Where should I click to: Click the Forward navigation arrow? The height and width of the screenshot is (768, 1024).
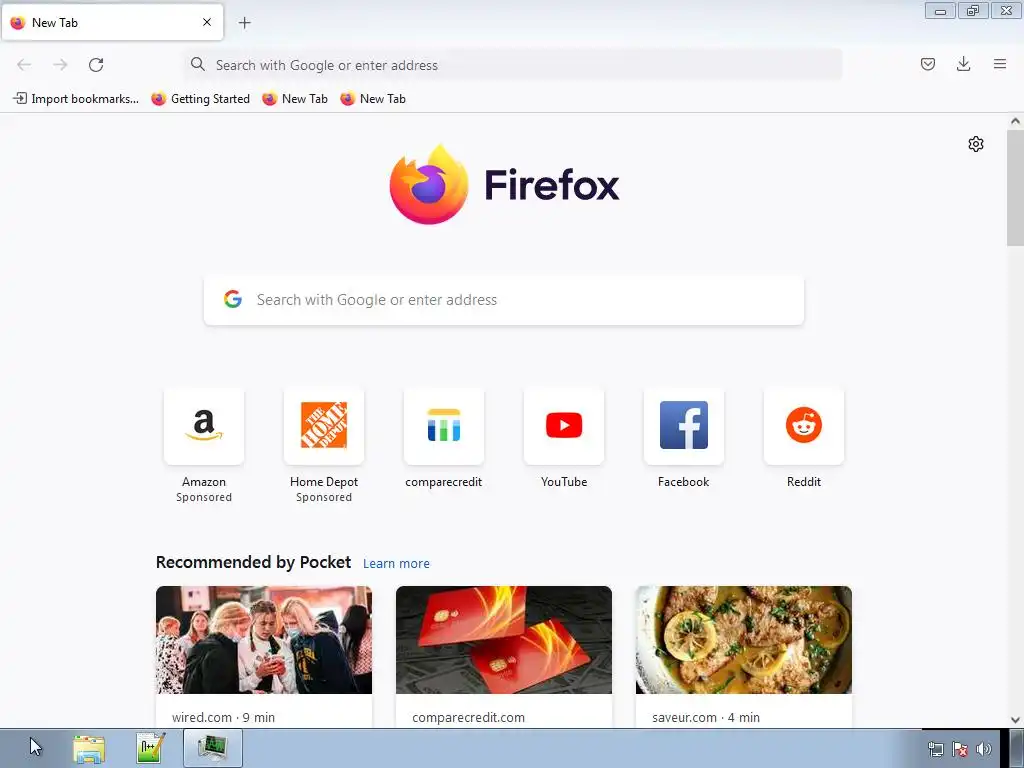pos(60,65)
